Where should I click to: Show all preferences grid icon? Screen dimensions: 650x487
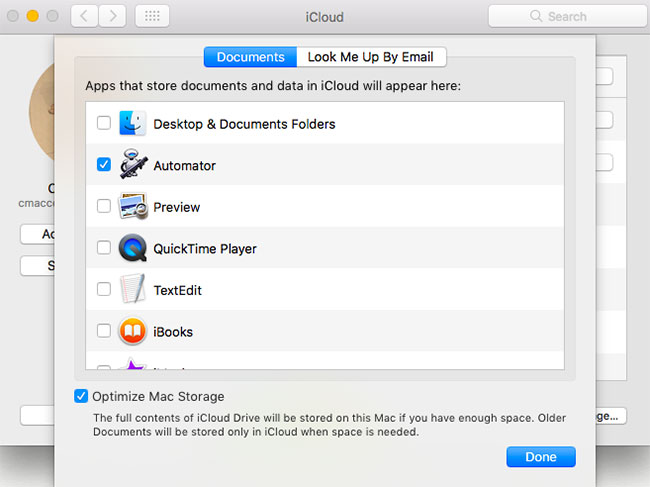point(151,16)
